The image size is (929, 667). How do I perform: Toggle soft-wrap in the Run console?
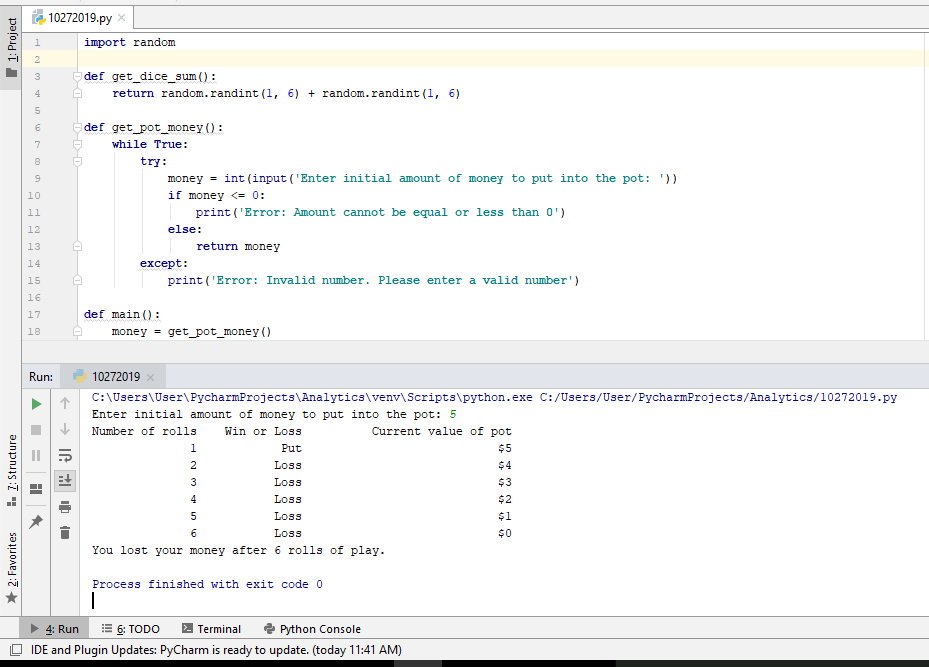pyautogui.click(x=65, y=455)
